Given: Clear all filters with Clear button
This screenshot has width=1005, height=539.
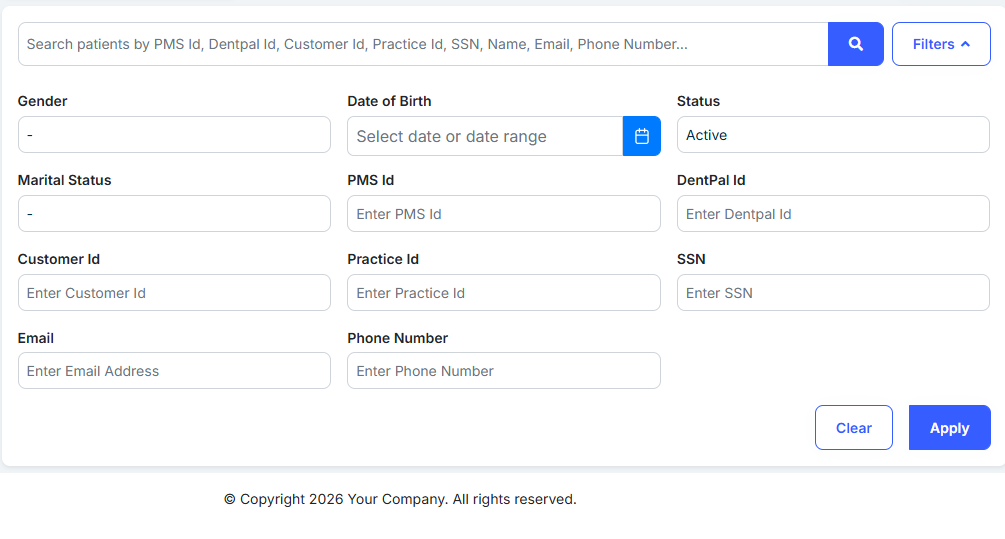Looking at the screenshot, I should point(853,428).
